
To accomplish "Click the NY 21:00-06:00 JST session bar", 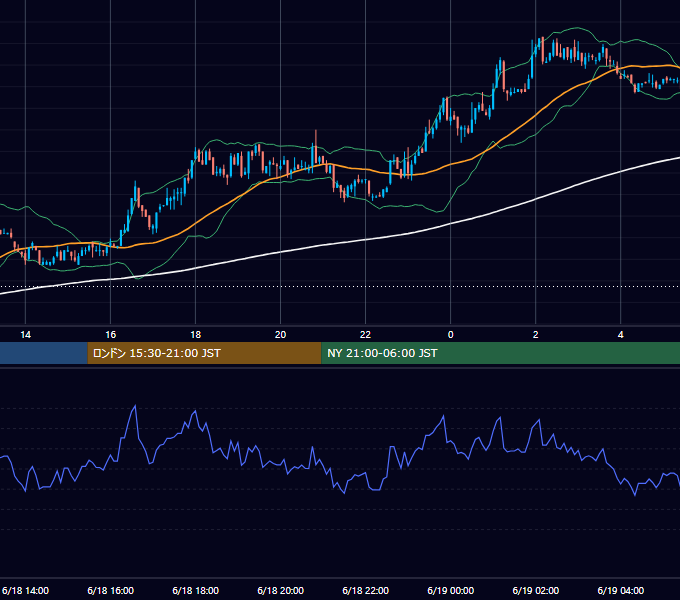I will 500,353.
